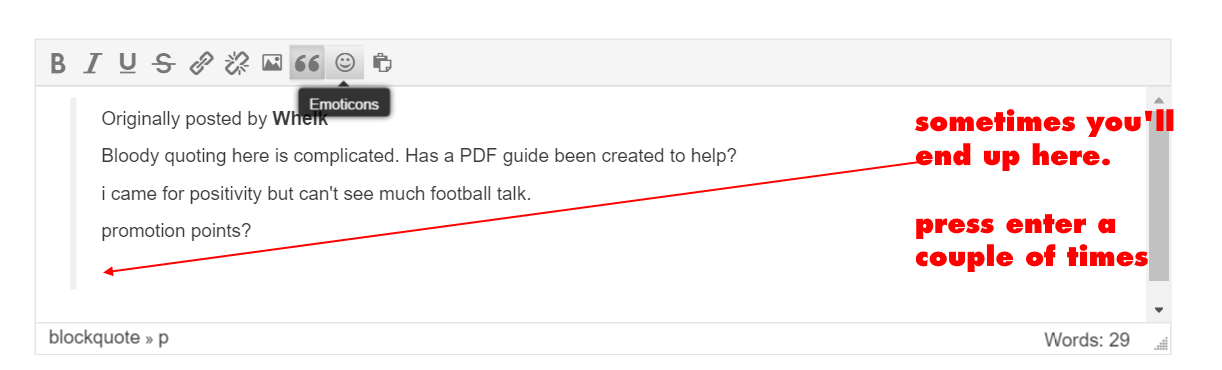Toggle the Blockquote quote-marks button
This screenshot has width=1222, height=370.
point(307,64)
